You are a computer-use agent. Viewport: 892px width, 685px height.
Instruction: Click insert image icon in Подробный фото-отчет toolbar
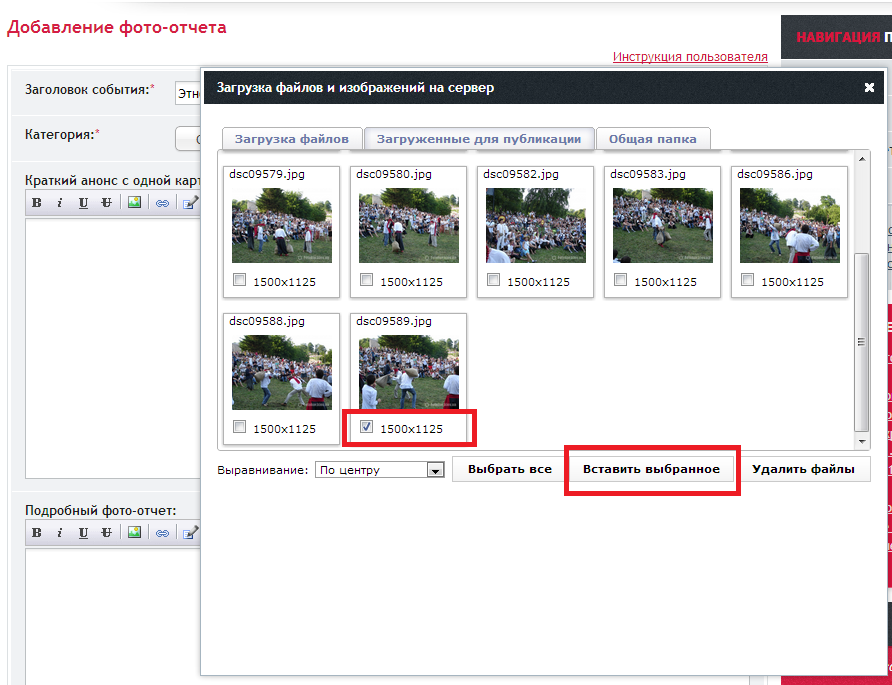click(x=134, y=532)
